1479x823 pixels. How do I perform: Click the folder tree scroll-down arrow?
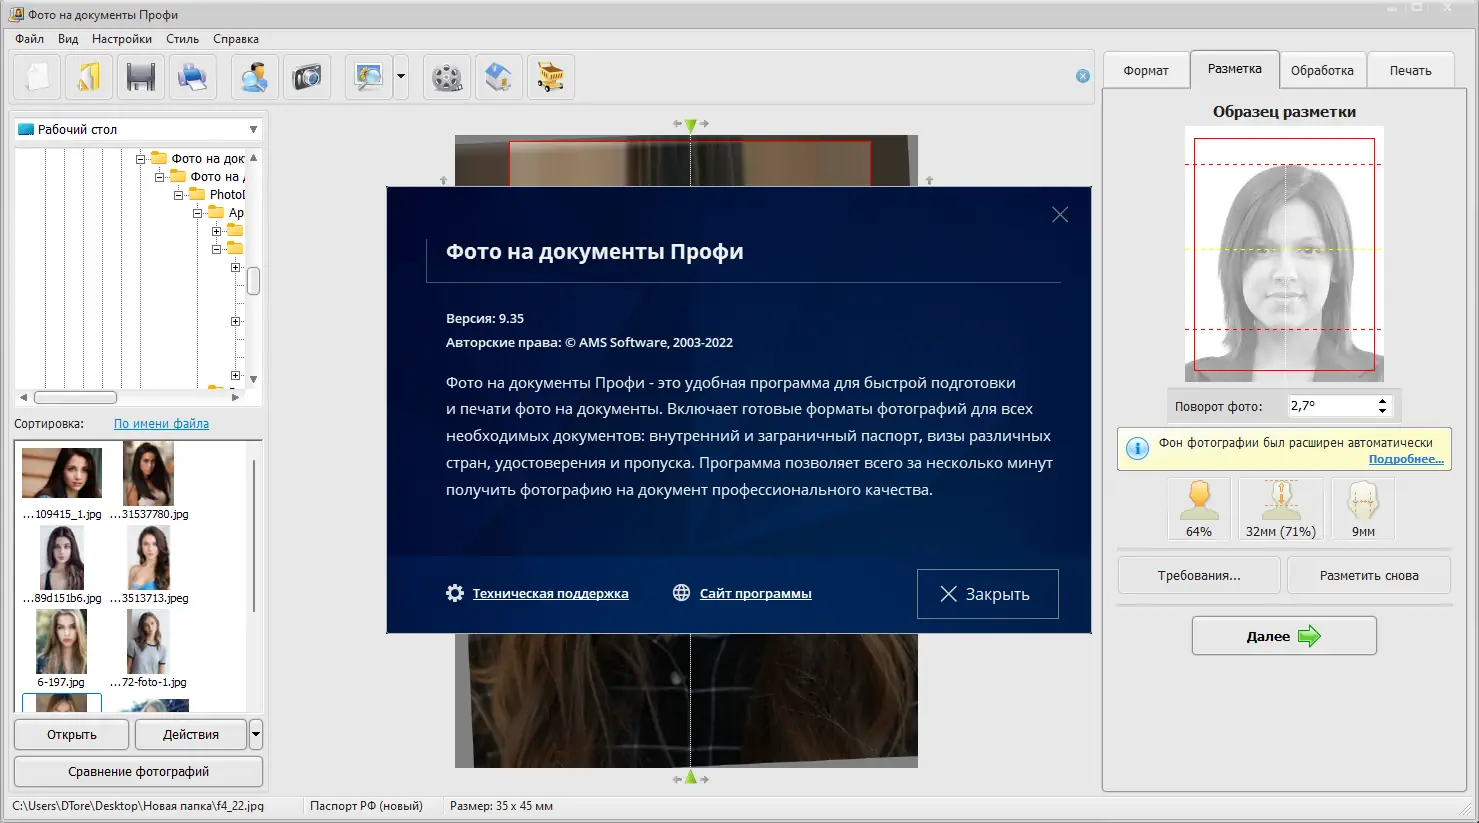pos(253,379)
